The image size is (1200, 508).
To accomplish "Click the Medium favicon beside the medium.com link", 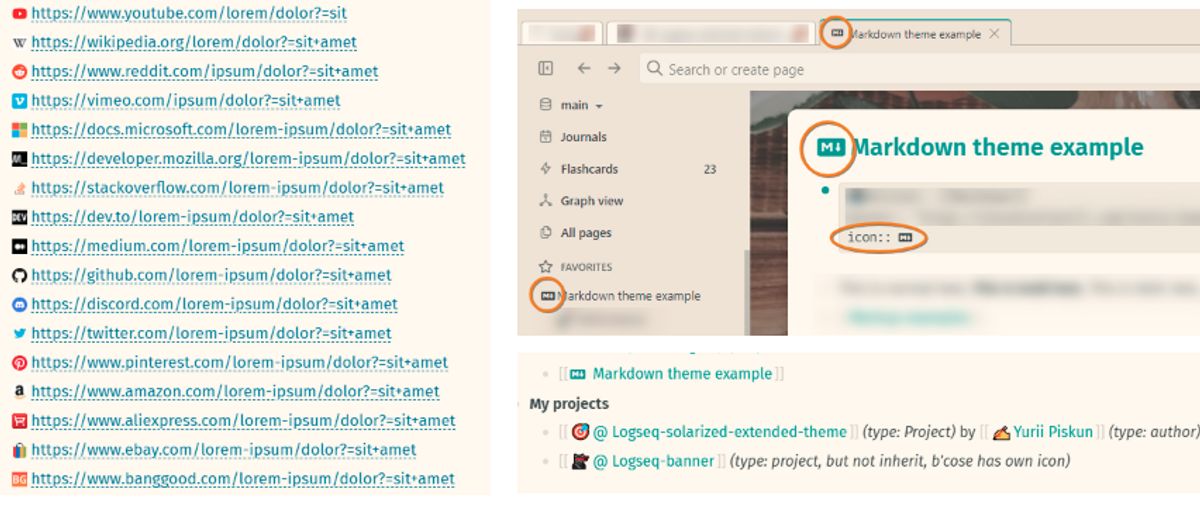I will [x=19, y=246].
